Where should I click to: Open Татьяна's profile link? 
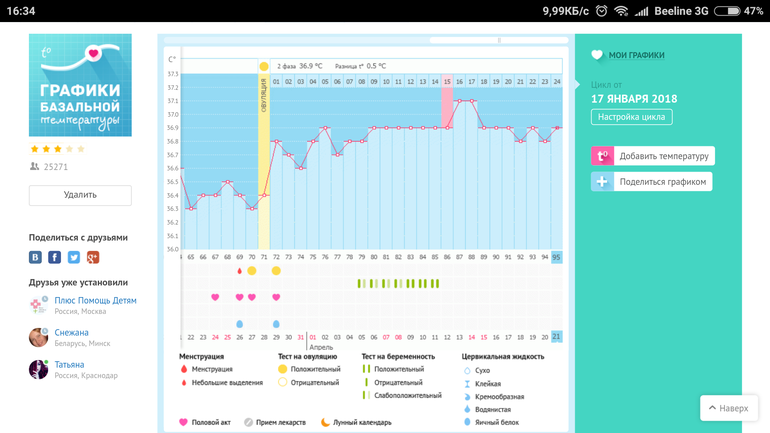pos(69,365)
